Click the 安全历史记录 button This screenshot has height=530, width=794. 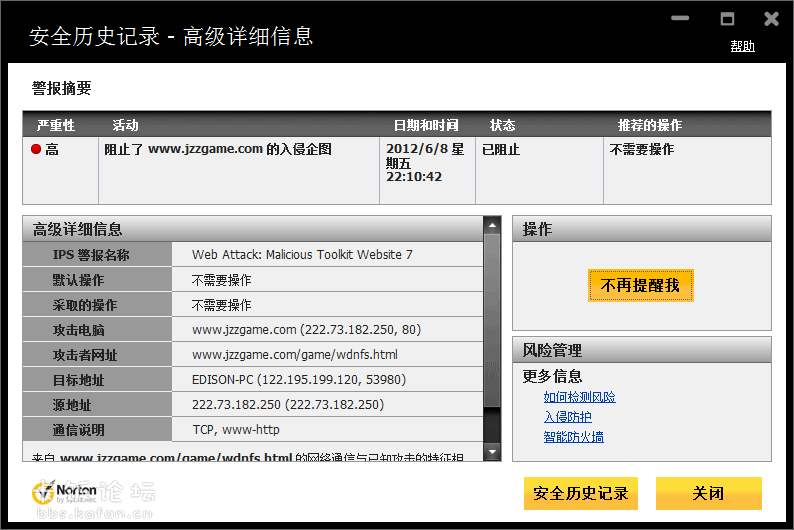coord(580,493)
